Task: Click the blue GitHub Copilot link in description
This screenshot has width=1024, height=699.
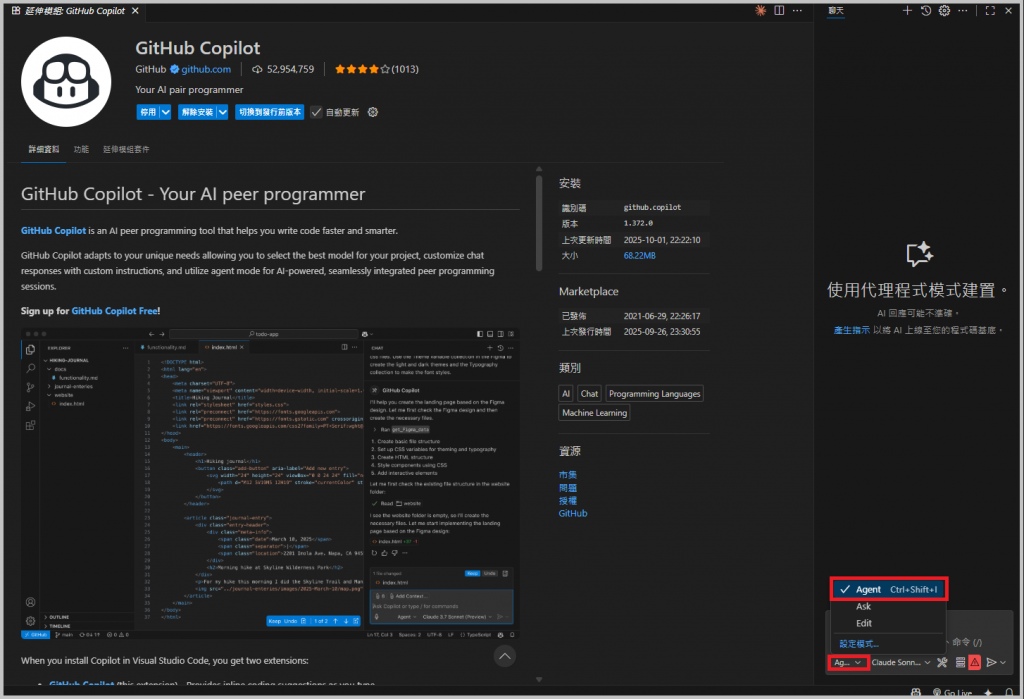Action: 54,231
